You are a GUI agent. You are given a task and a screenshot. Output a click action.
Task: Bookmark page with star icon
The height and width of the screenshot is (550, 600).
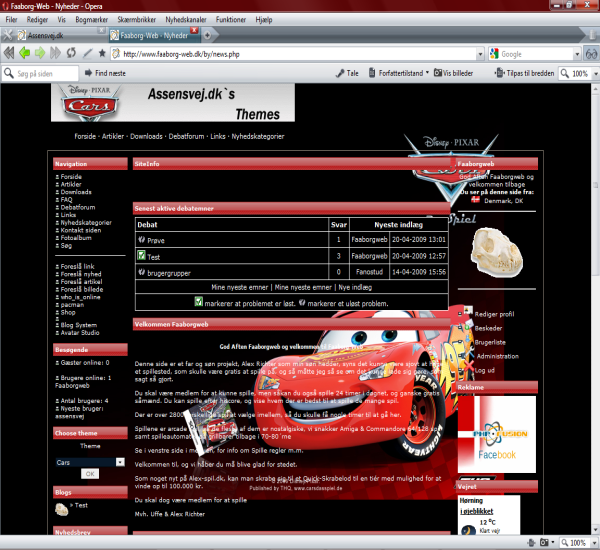click(x=102, y=53)
